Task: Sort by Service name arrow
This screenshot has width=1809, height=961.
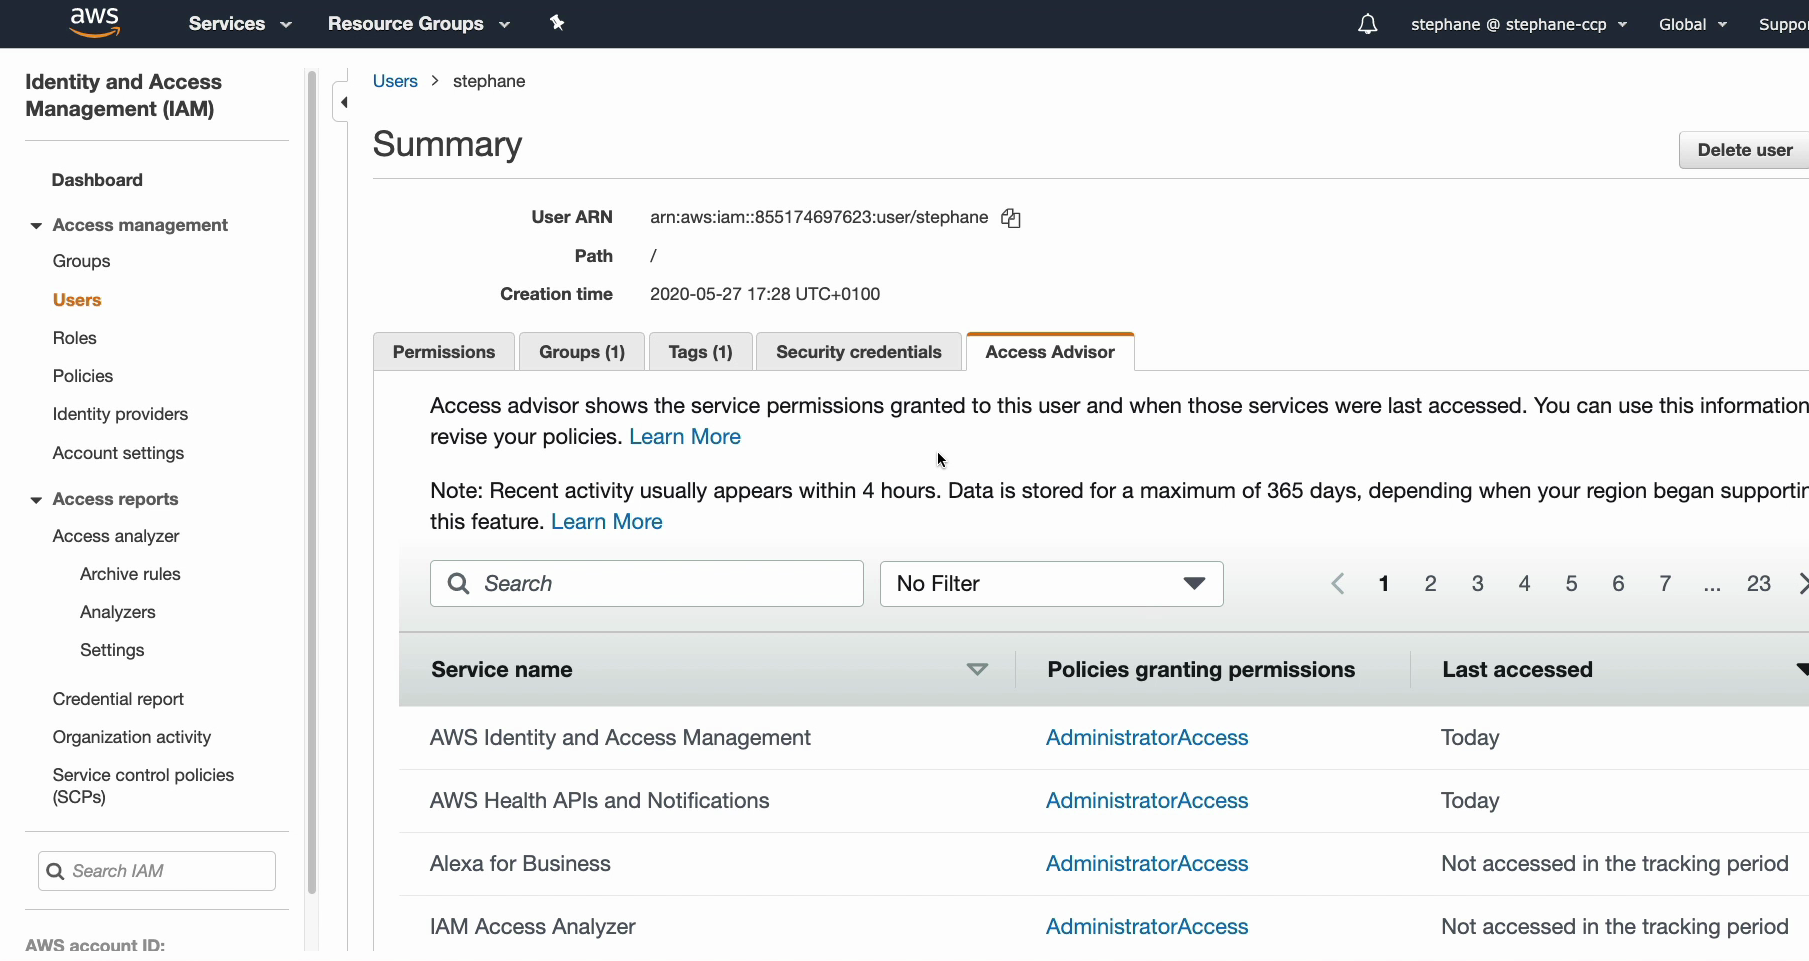Action: click(x=977, y=669)
